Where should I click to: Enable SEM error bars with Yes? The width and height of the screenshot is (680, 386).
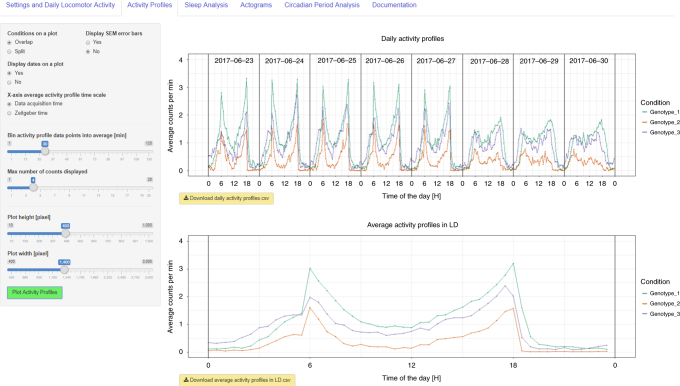pos(88,43)
